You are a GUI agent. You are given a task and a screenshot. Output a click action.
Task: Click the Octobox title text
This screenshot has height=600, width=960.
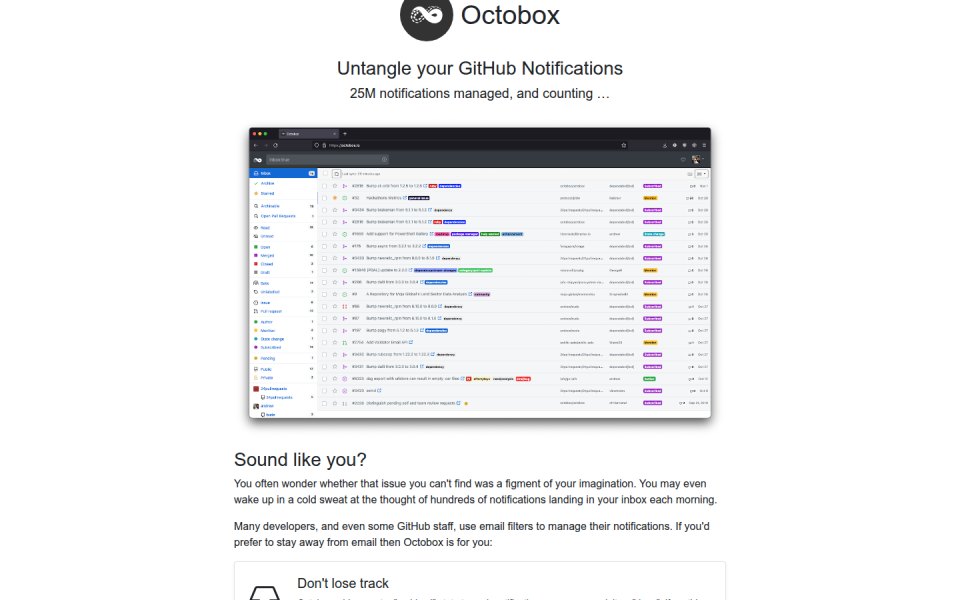click(x=510, y=15)
